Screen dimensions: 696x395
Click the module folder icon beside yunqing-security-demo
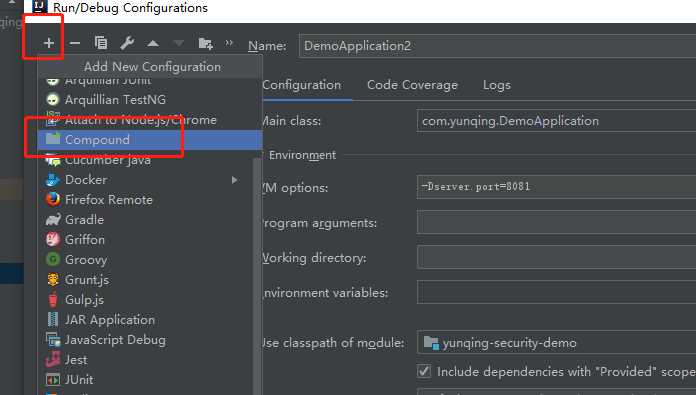431,343
